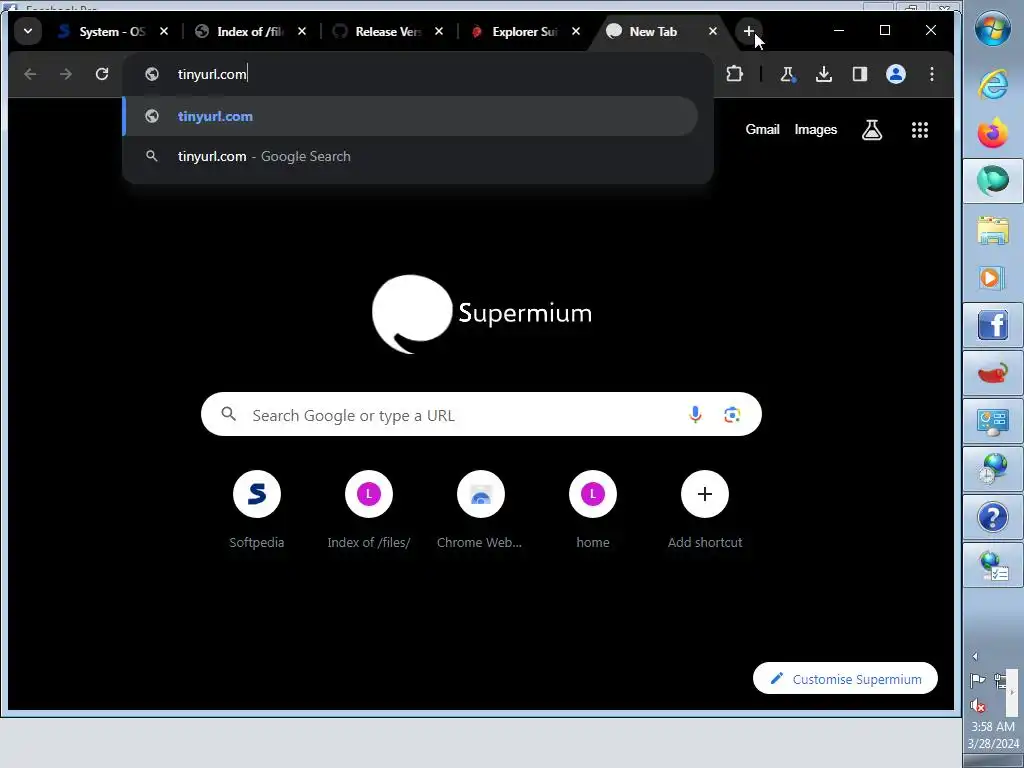Open the Action Center flag icon
This screenshot has width=1024, height=768.
coord(978,681)
